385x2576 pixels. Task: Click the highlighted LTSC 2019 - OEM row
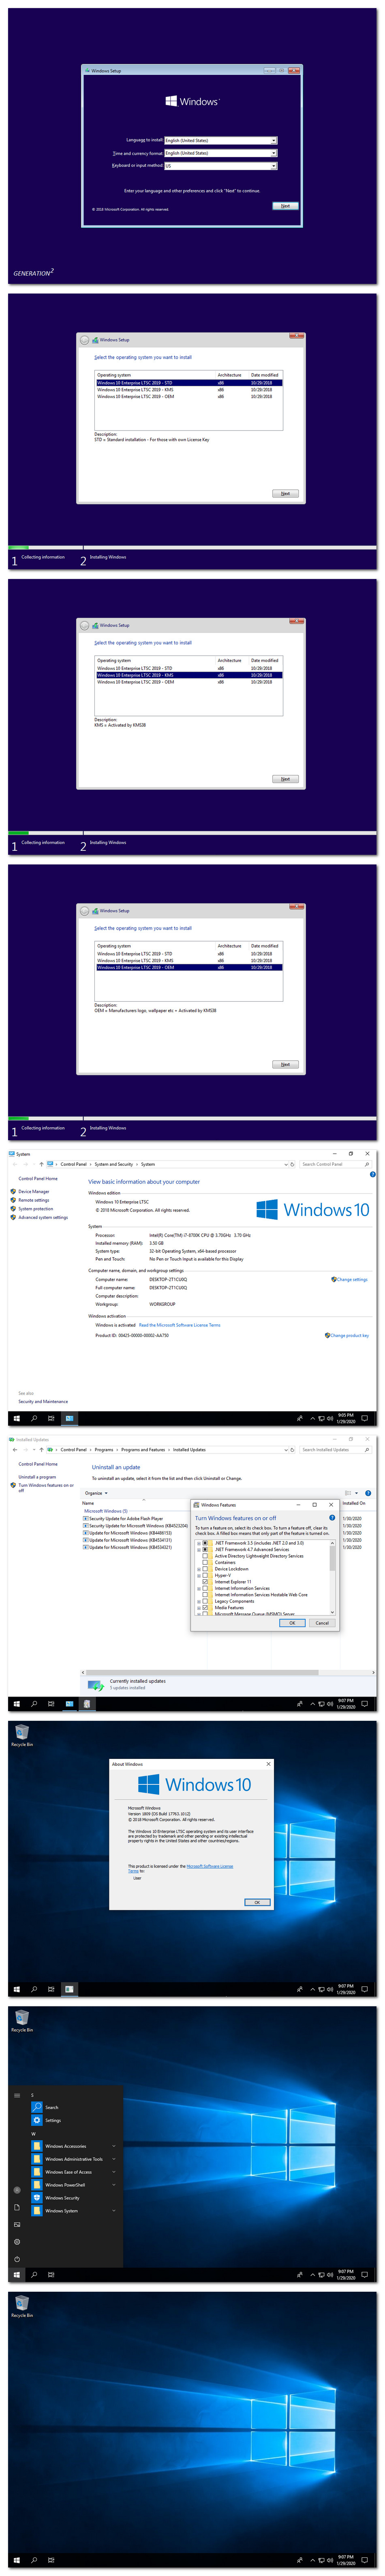point(189,967)
